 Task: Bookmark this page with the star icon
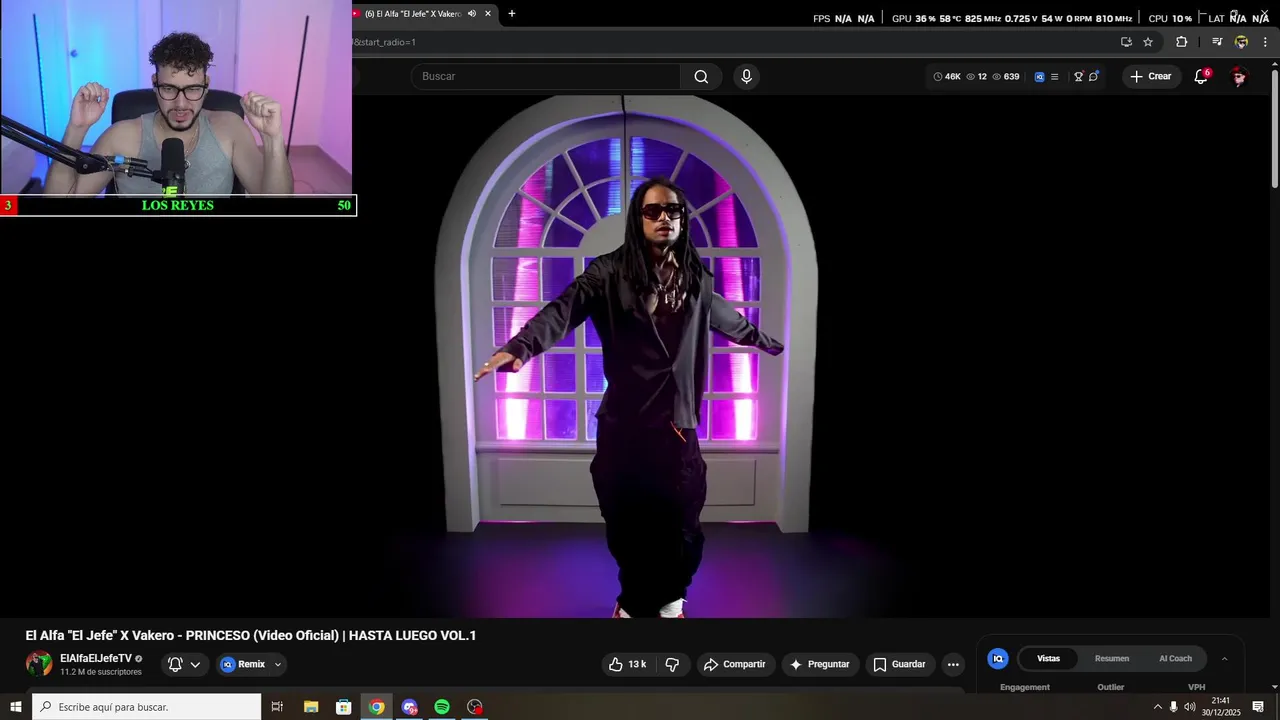(1148, 42)
